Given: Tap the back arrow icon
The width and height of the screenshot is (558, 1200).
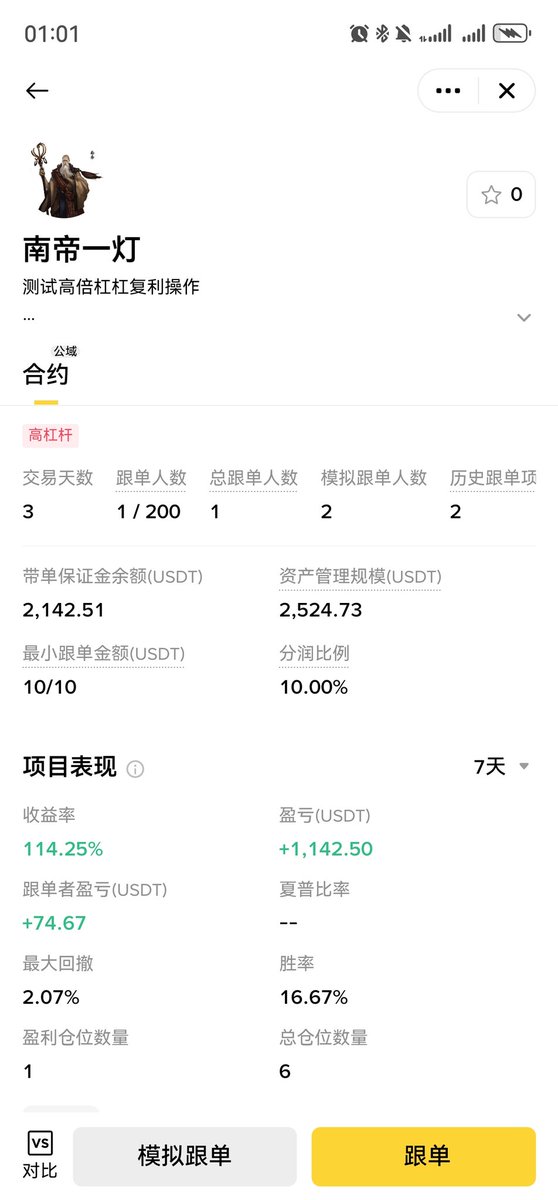Looking at the screenshot, I should [x=37, y=91].
